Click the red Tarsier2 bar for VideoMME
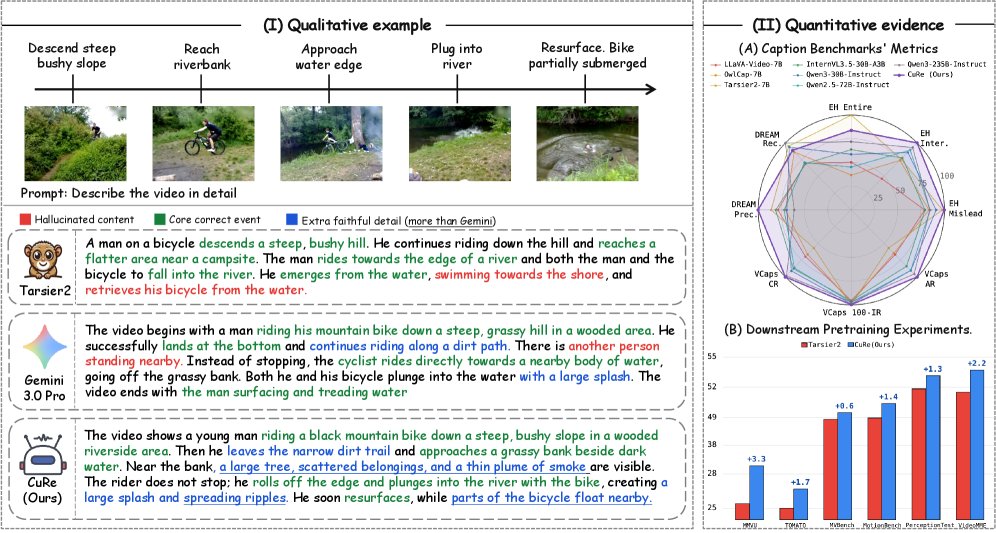The width and height of the screenshot is (996, 533). (x=962, y=455)
